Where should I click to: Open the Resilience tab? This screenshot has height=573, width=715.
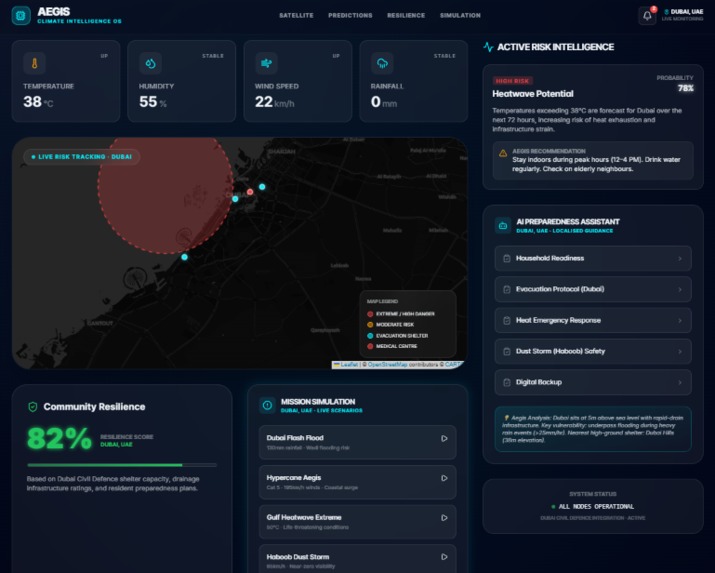406,15
